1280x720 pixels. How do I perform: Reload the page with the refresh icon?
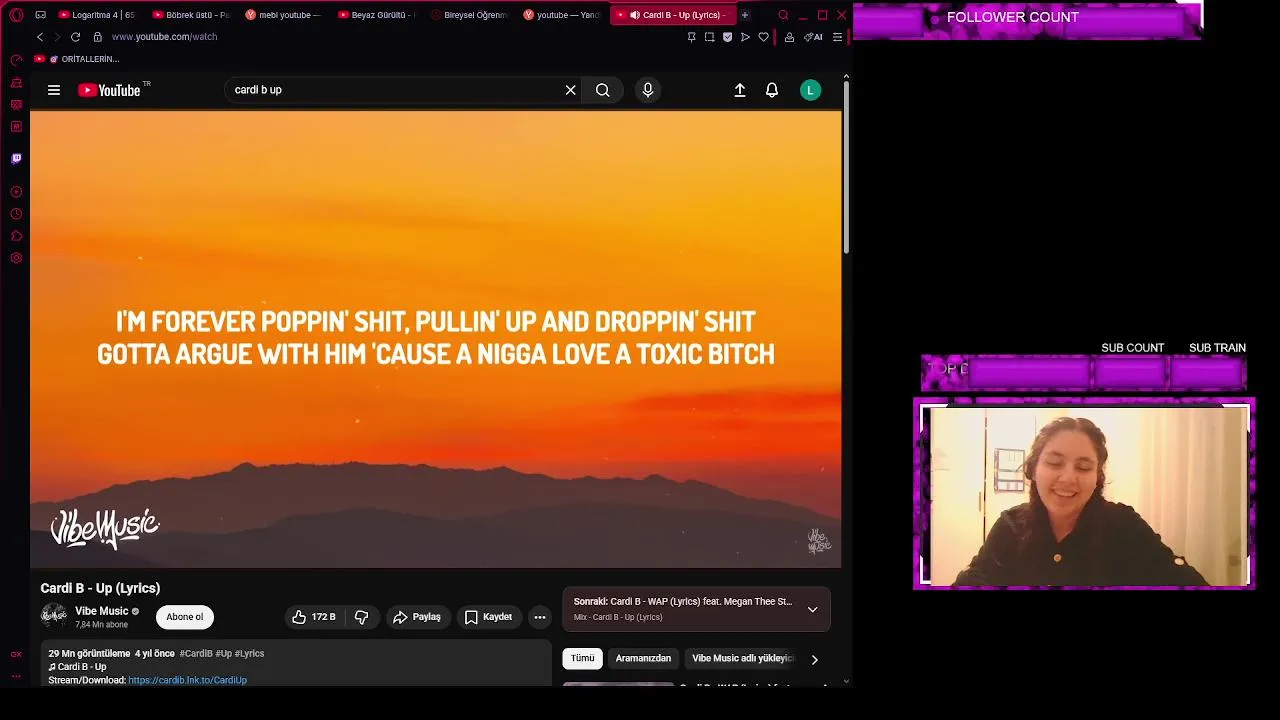click(x=75, y=37)
